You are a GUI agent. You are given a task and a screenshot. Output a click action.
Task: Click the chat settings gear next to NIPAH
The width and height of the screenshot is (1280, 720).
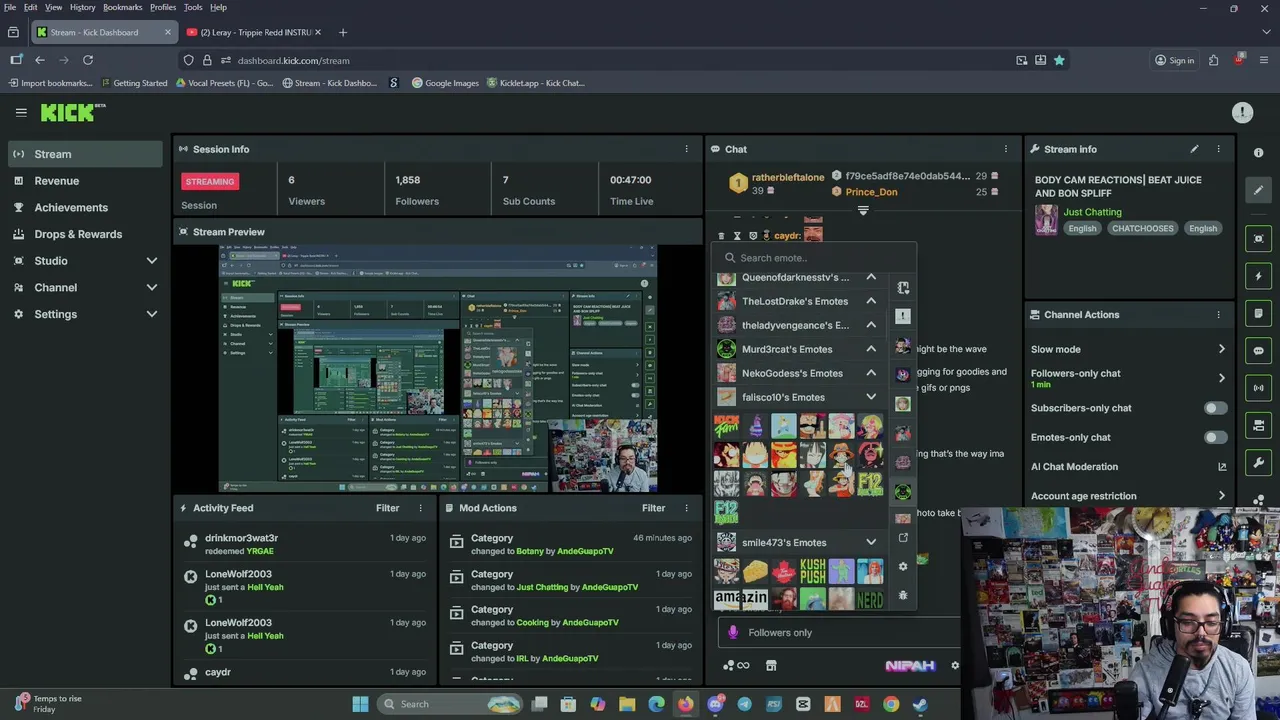click(x=955, y=665)
